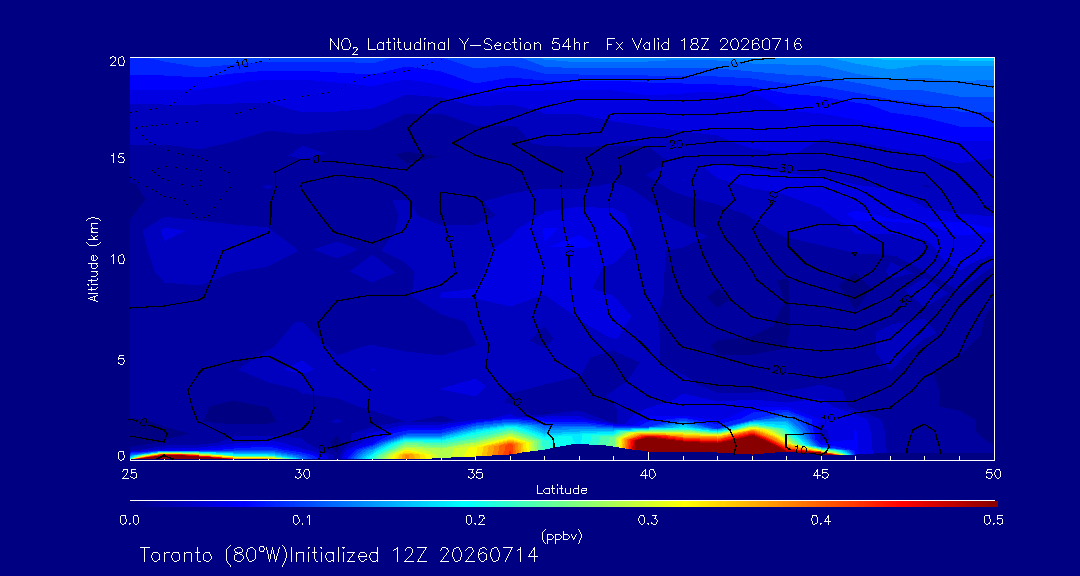
Task: Select the 40 latitude tick label
Action: [647, 474]
